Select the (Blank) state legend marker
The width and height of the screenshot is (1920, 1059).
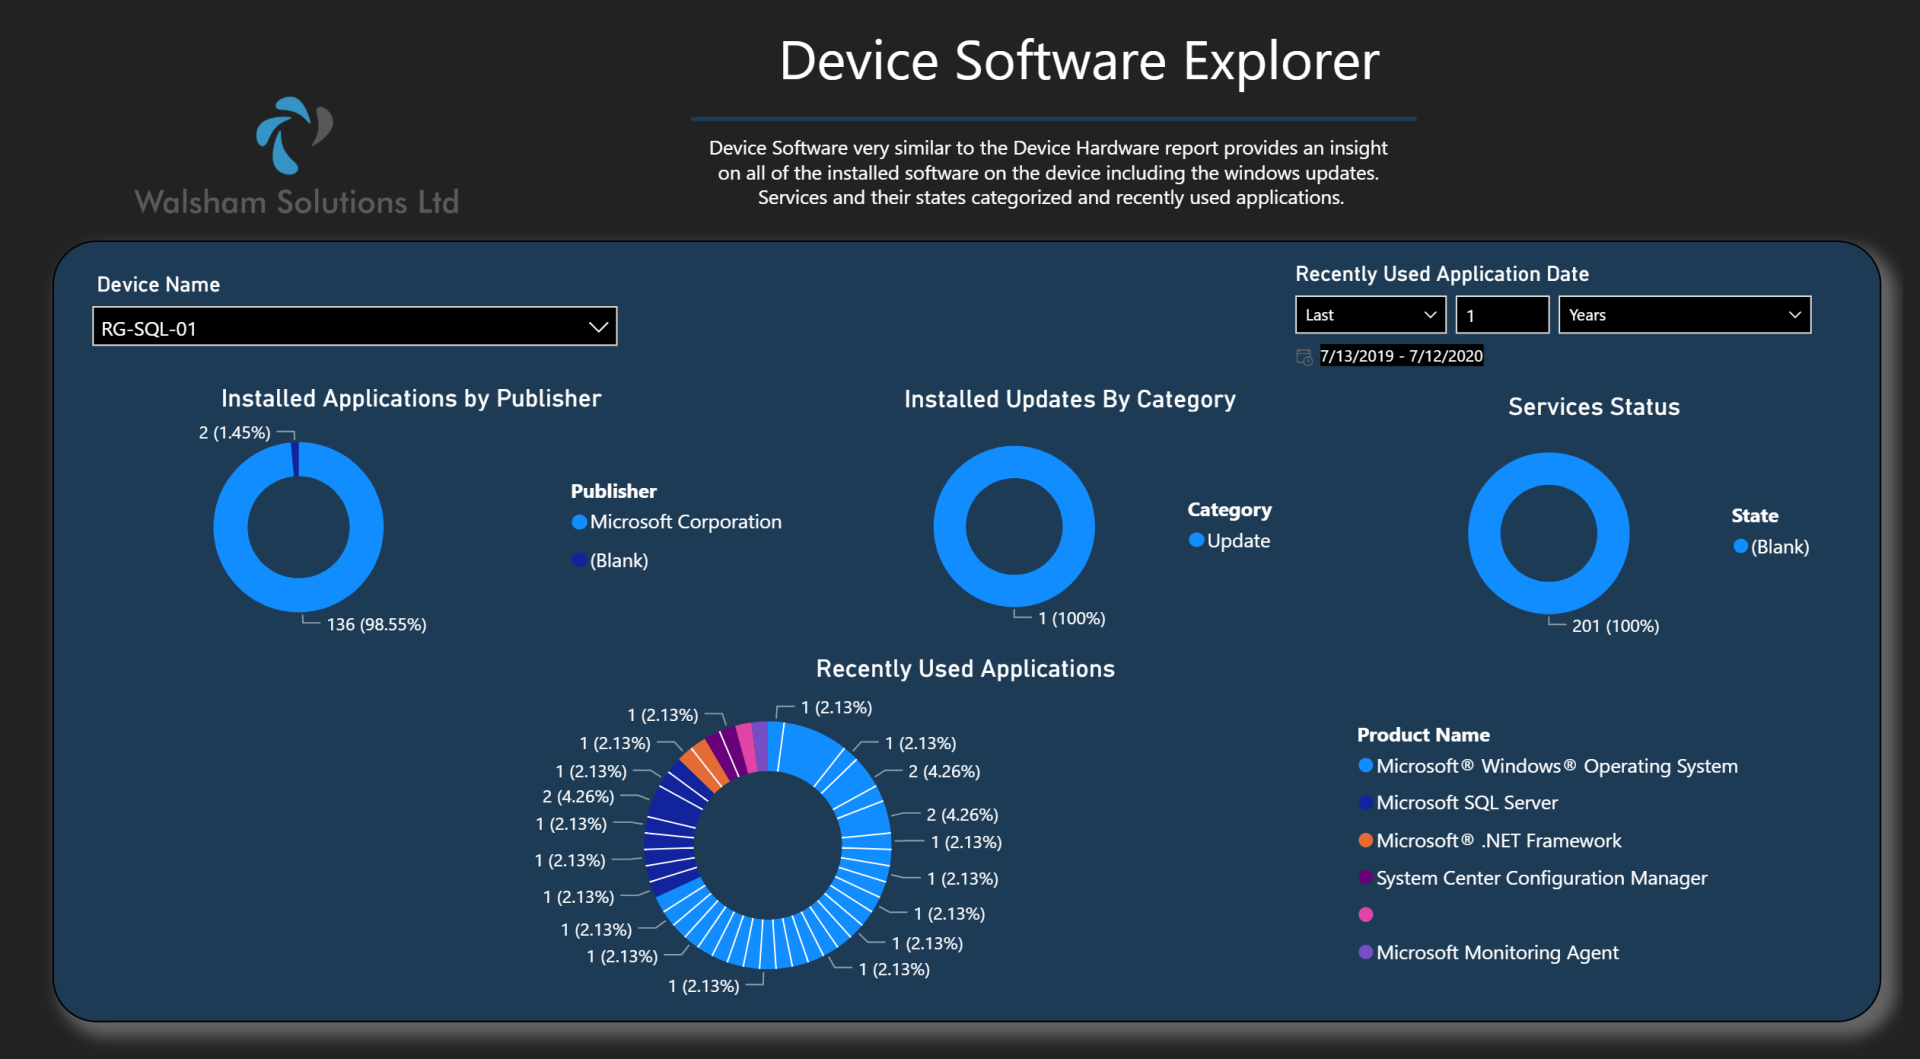pyautogui.click(x=1741, y=546)
